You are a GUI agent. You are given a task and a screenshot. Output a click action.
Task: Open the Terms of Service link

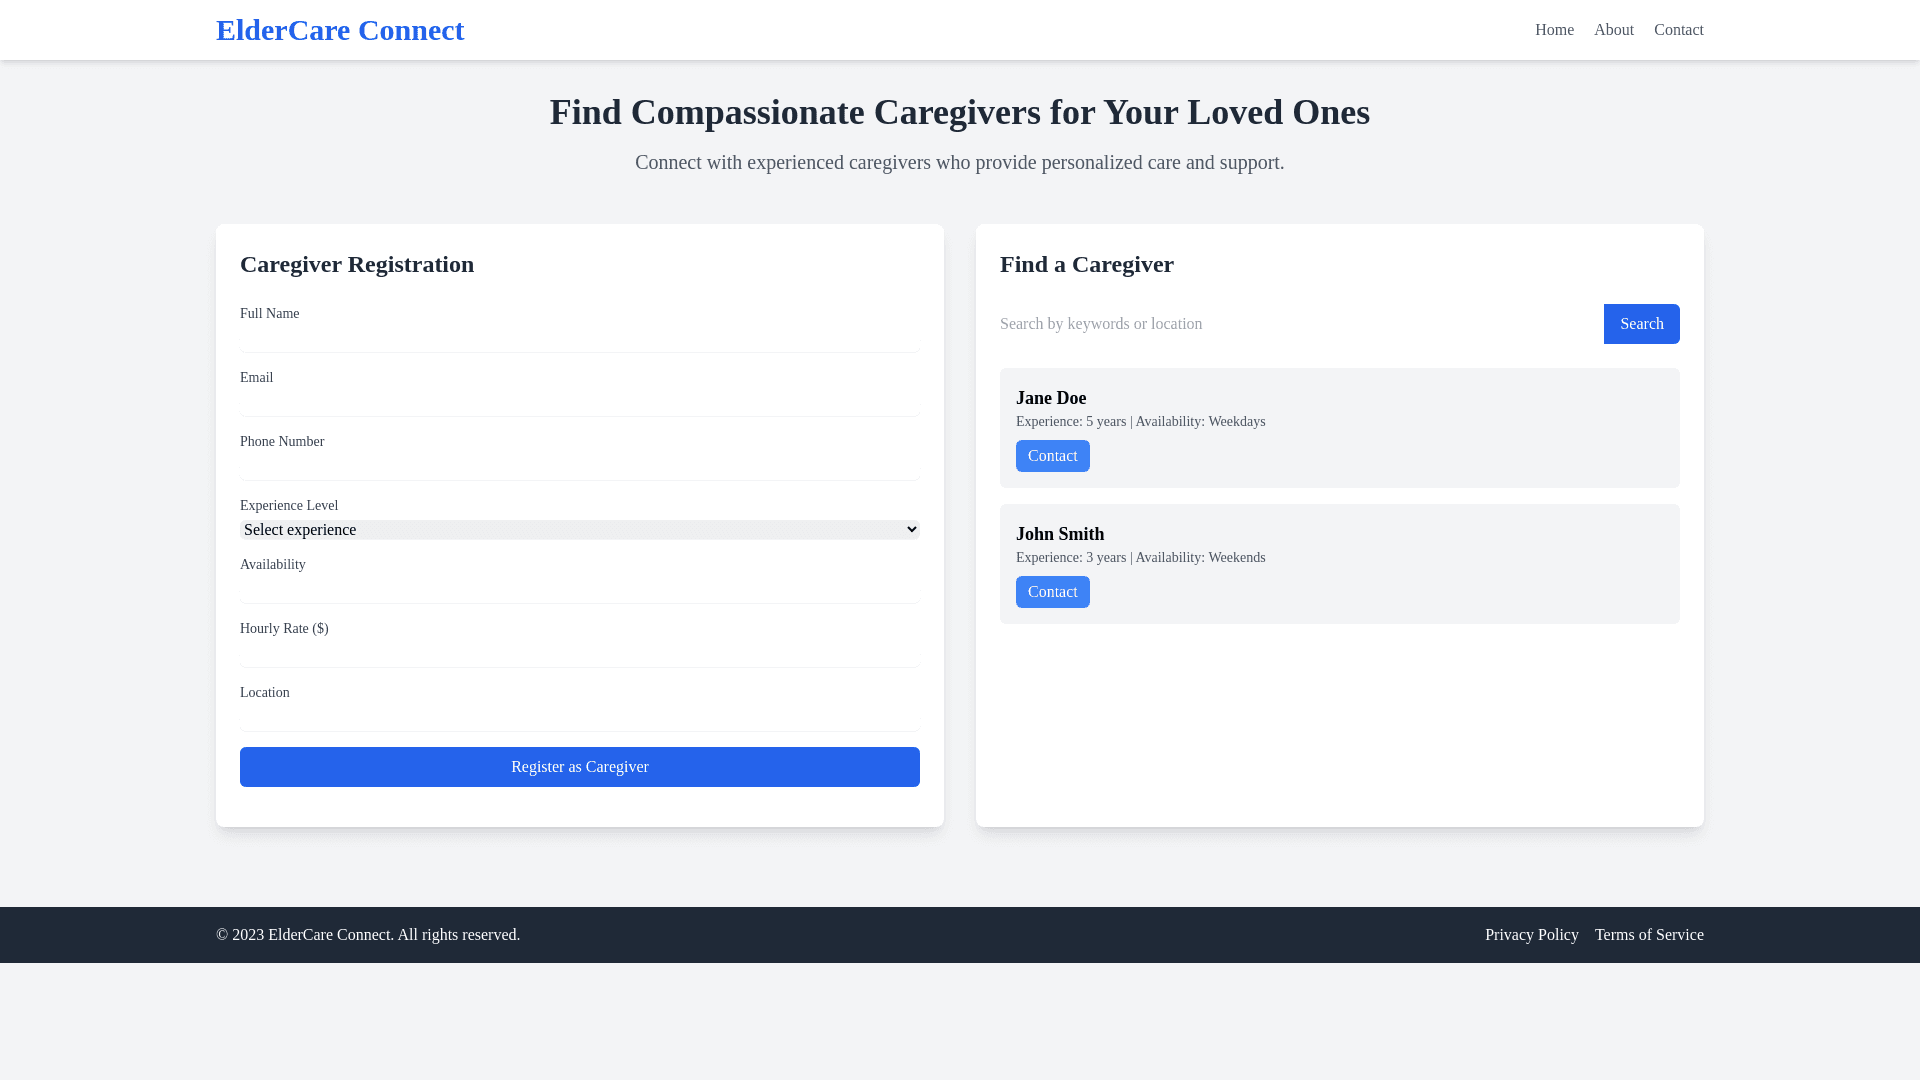coord(1648,935)
